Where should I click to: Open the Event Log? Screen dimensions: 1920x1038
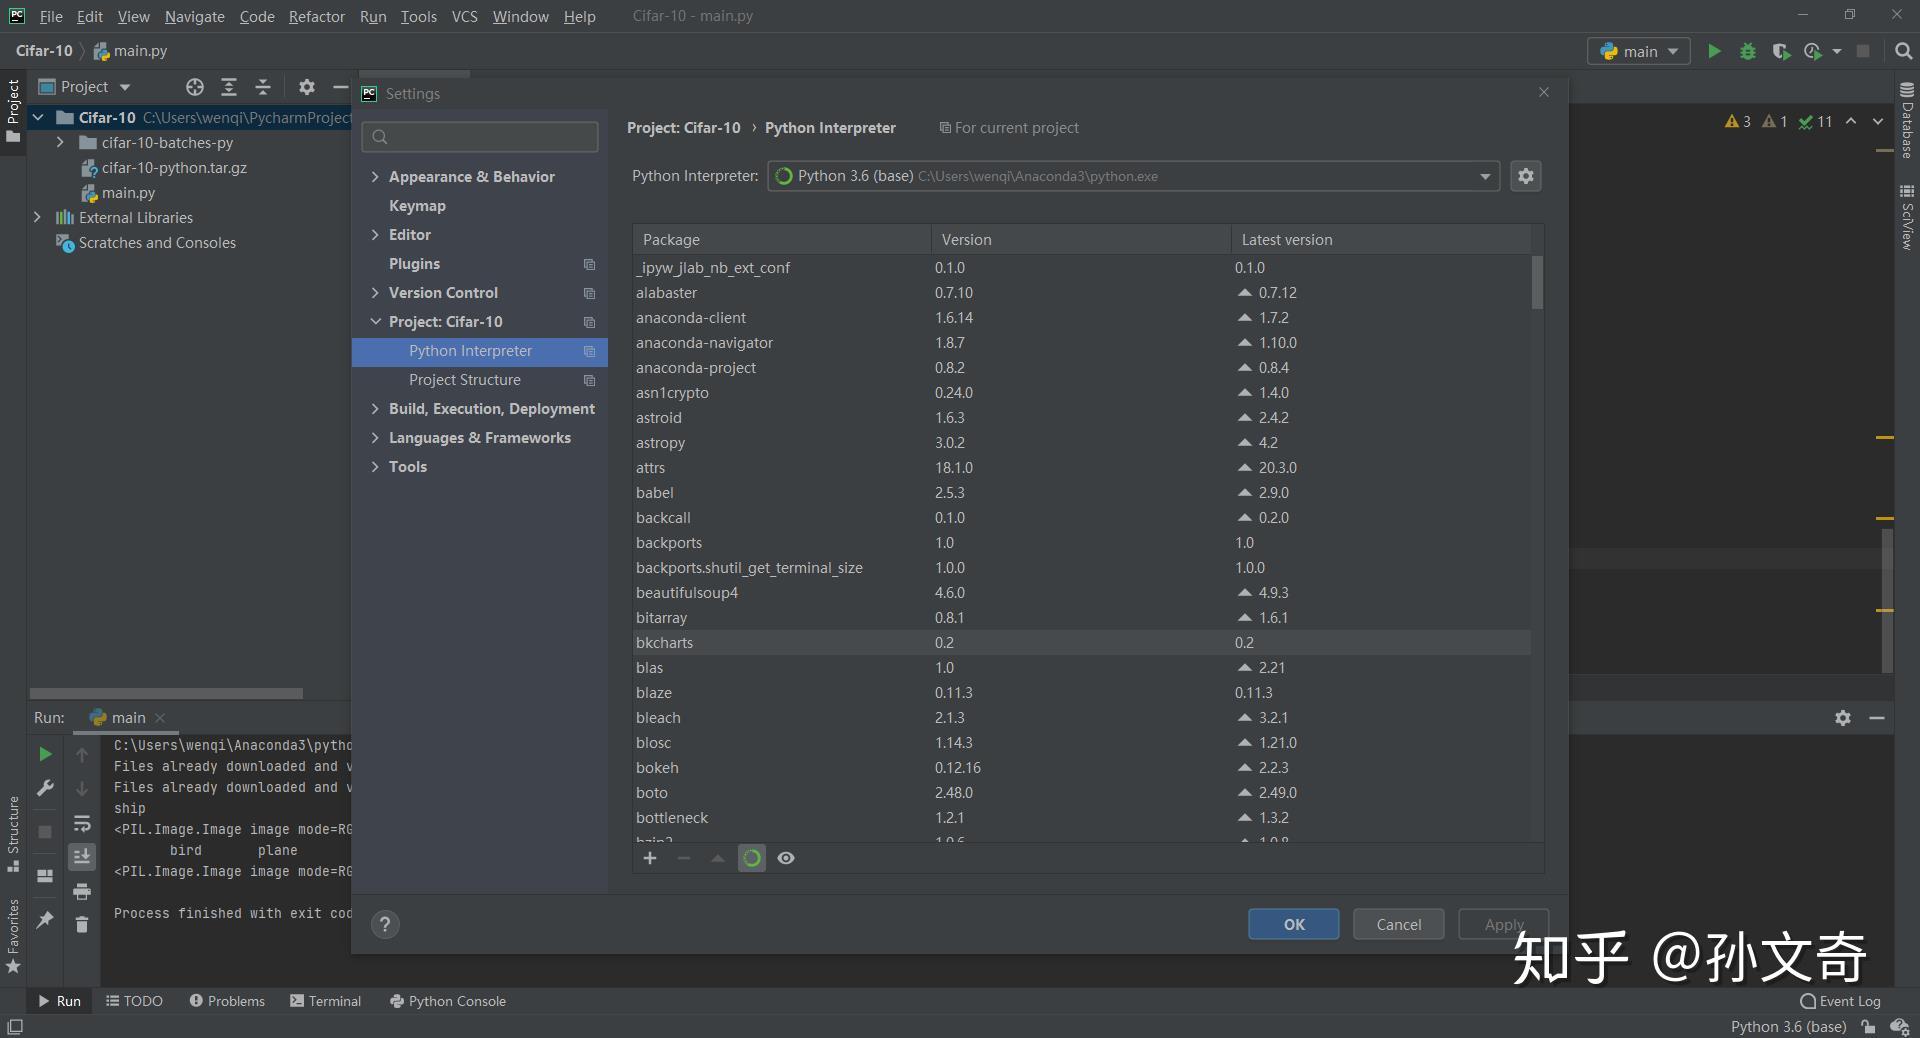click(1840, 1001)
